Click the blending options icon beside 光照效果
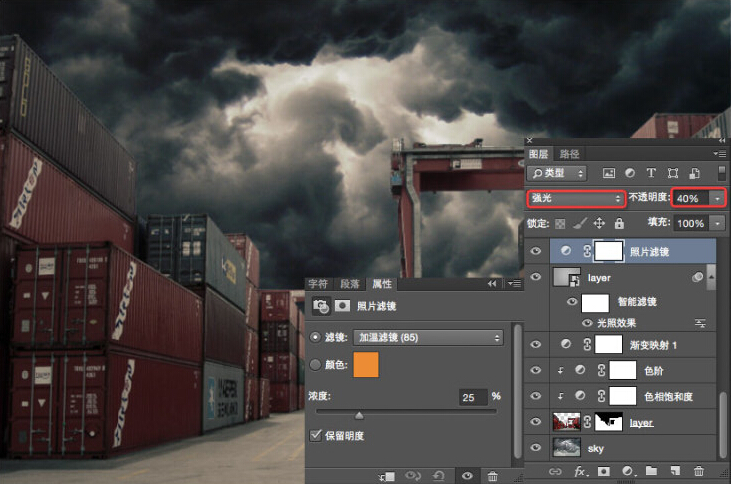Screen dimensions: 731x484 click(x=700, y=323)
